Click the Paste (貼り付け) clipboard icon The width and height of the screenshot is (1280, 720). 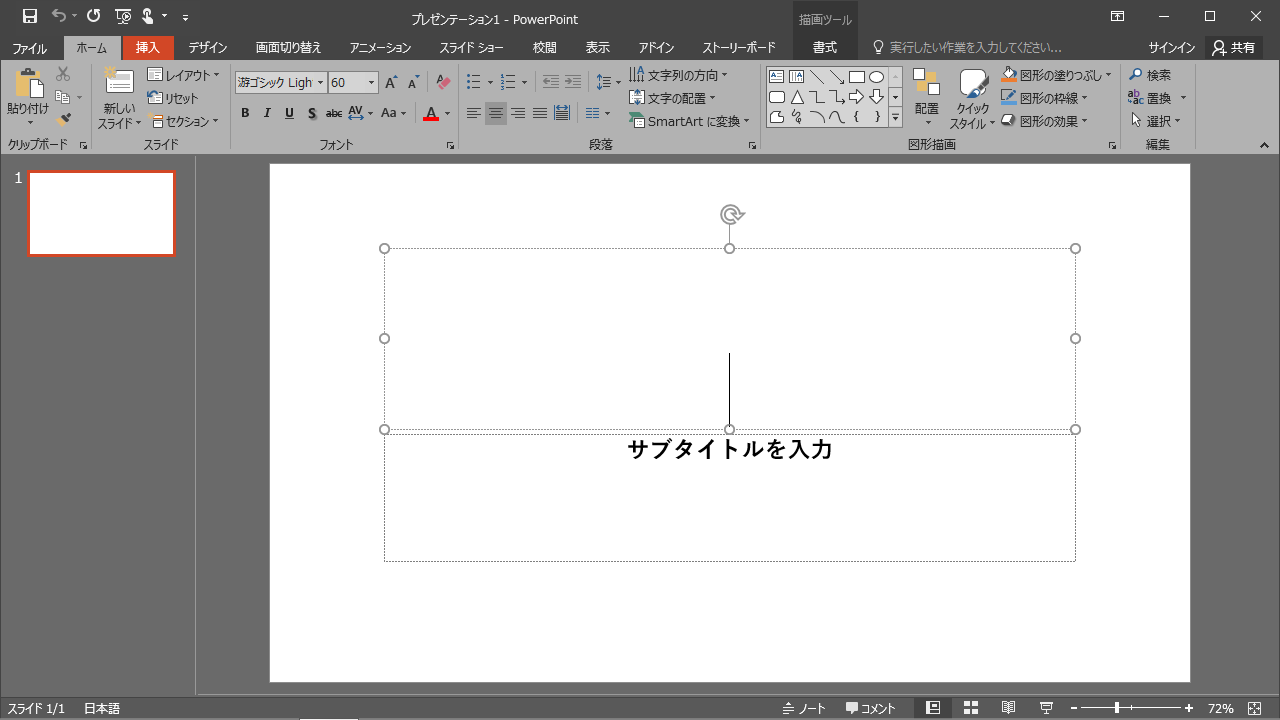(28, 83)
